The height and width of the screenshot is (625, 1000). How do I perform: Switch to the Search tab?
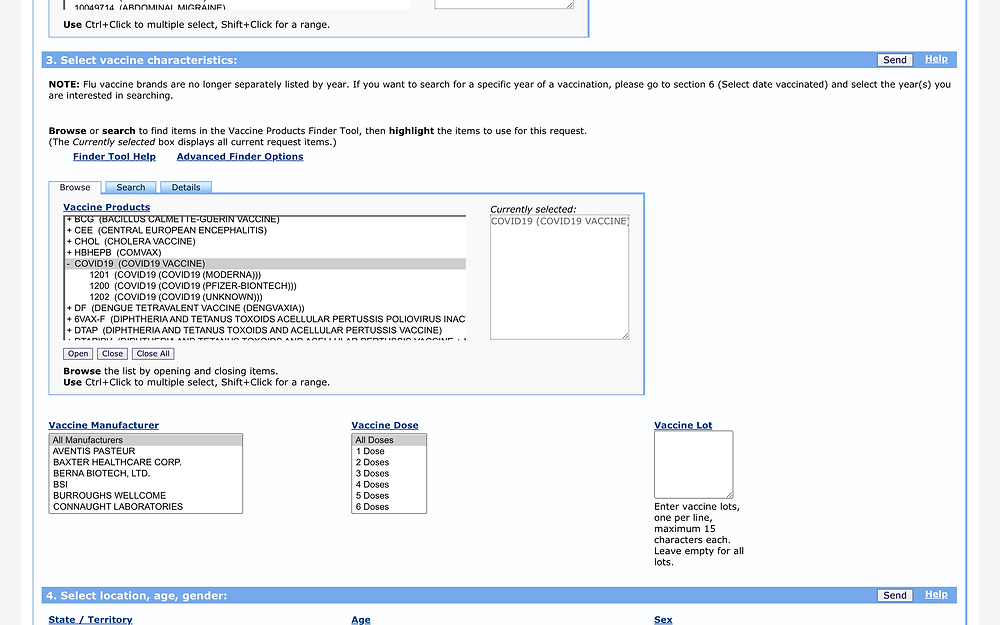(131, 188)
